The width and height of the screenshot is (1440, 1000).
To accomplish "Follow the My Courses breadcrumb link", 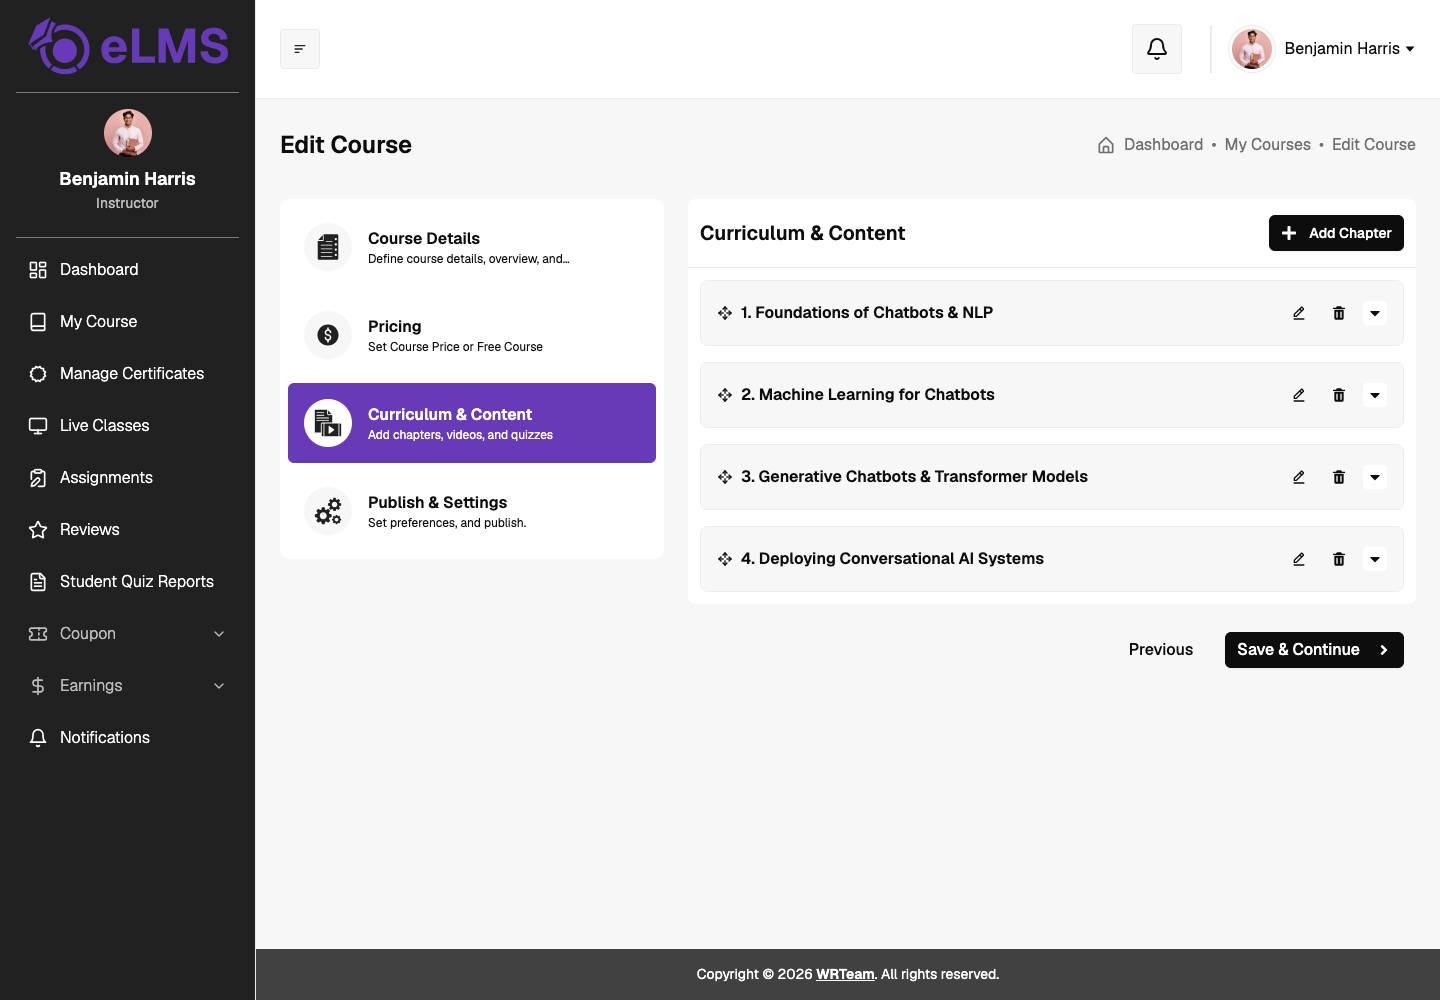I will tap(1267, 145).
